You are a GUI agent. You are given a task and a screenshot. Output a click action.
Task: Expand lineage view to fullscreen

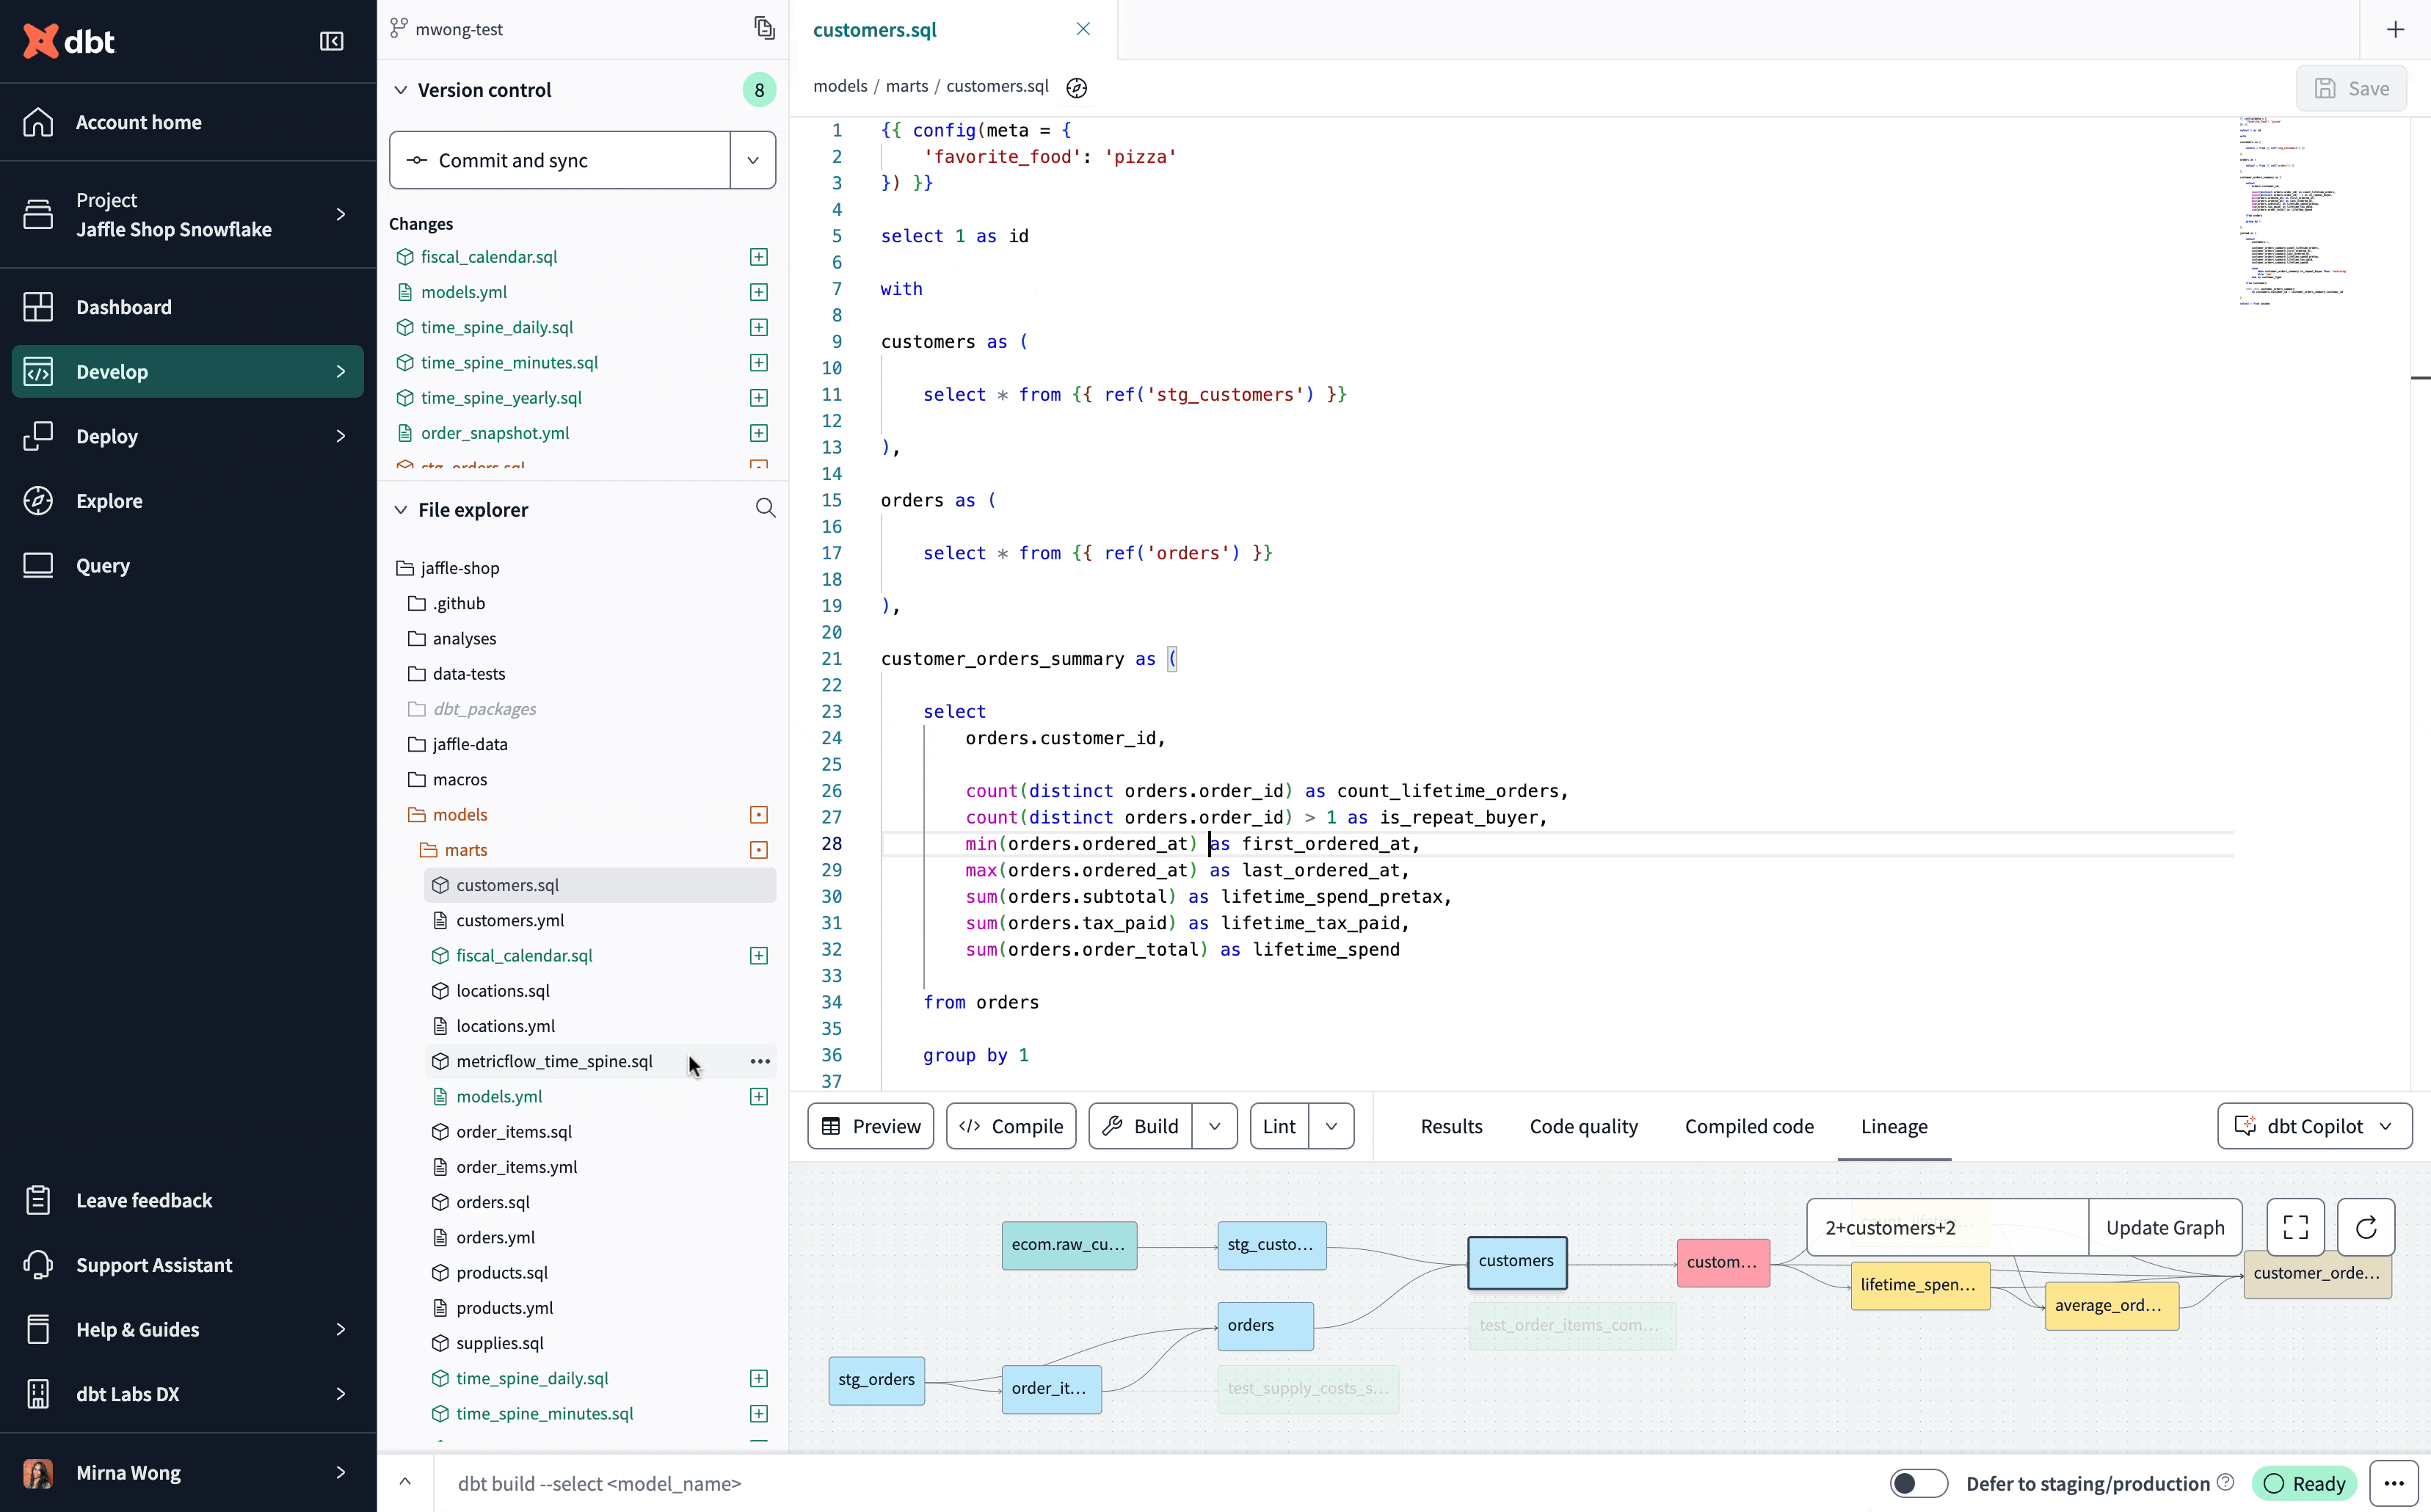pyautogui.click(x=2295, y=1227)
